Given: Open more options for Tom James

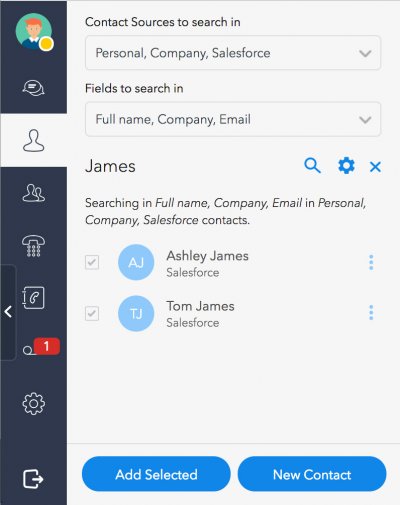Looking at the screenshot, I should coord(371,313).
